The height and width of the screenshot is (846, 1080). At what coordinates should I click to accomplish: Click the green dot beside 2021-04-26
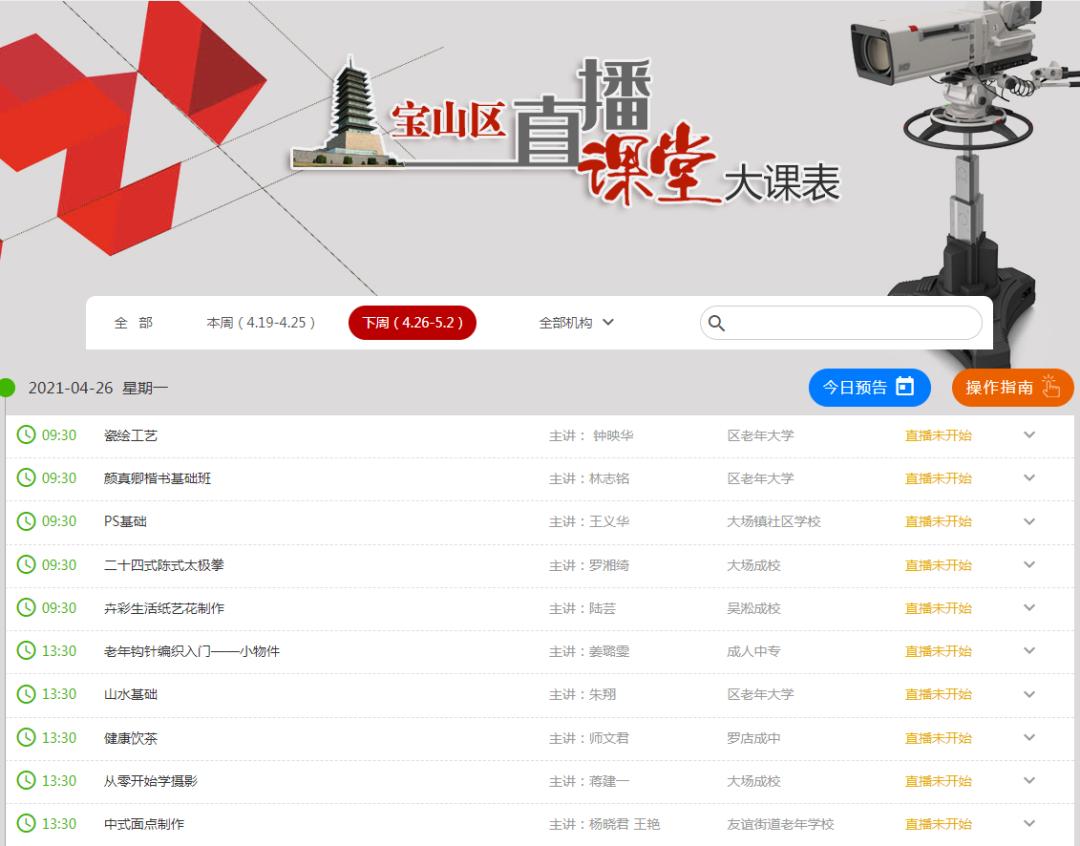[x=6, y=388]
